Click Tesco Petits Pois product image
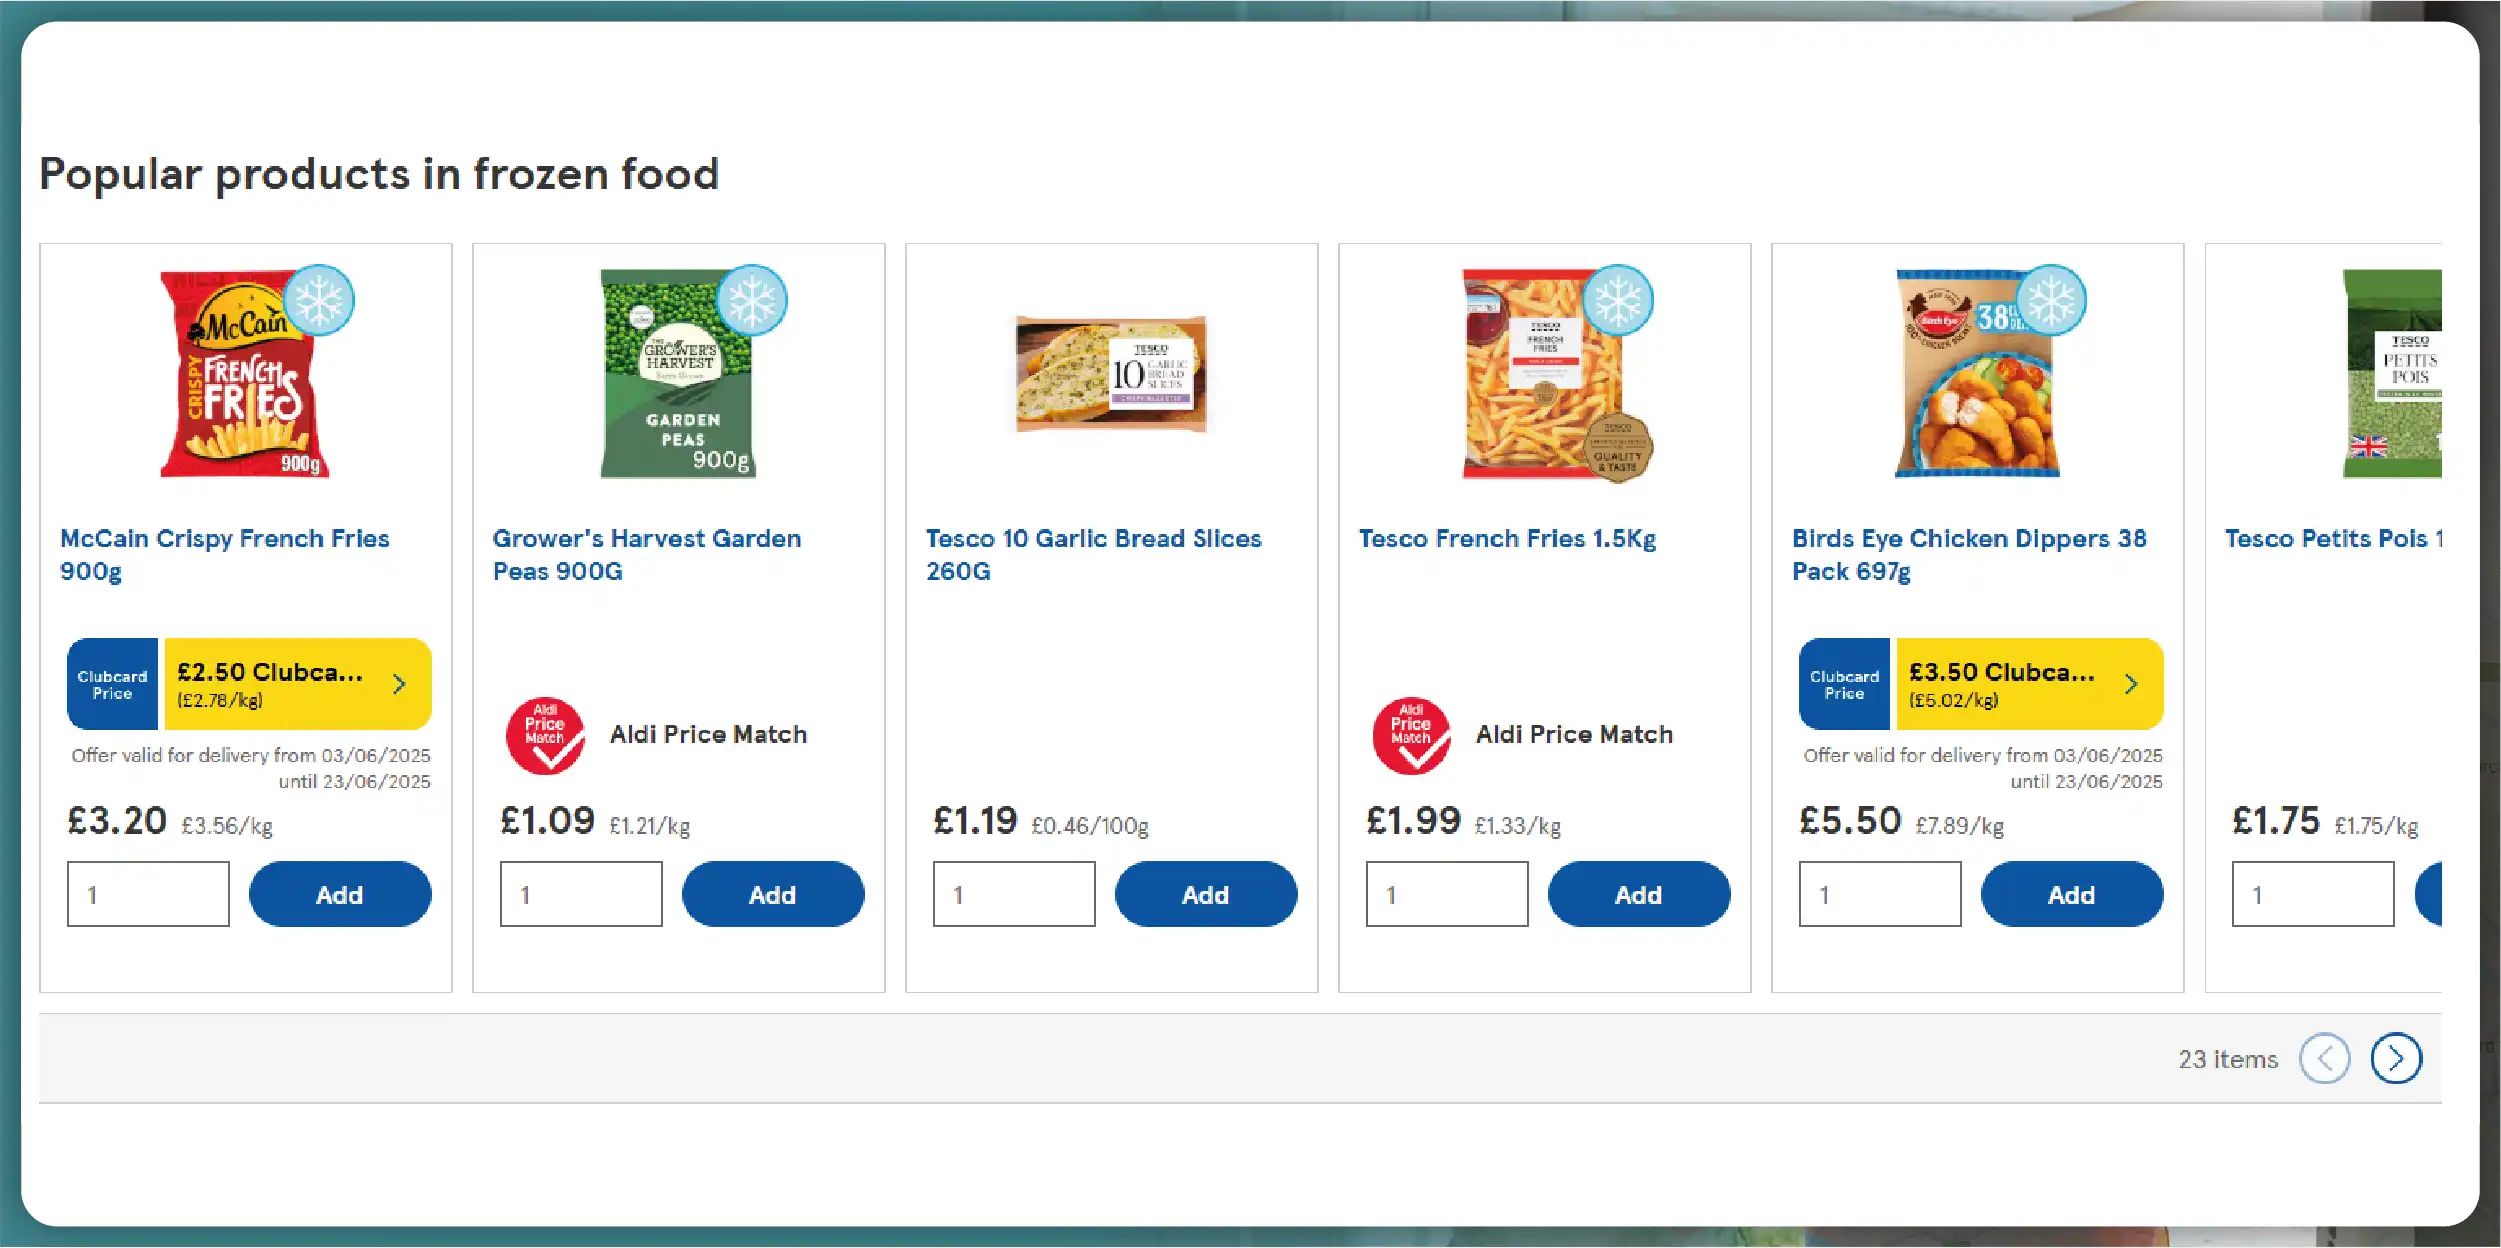Image resolution: width=2501 pixels, height=1248 pixels. pos(2392,374)
